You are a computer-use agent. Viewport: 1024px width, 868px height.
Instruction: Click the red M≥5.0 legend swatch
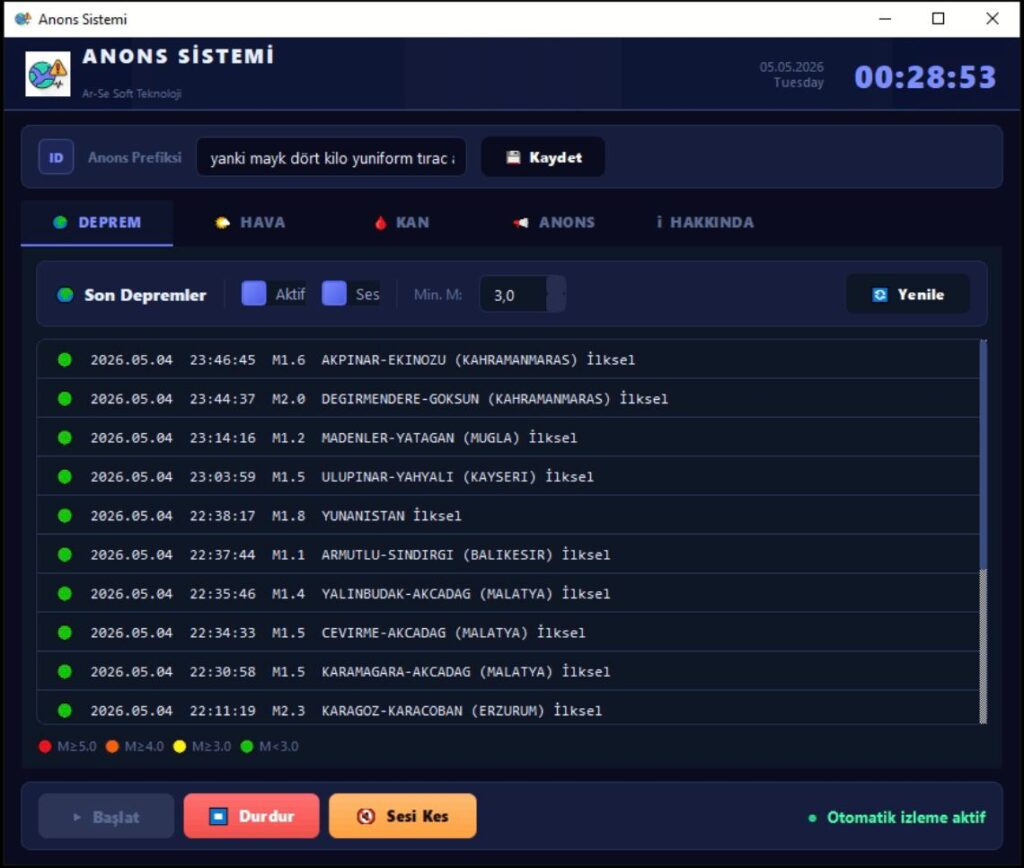[45, 747]
